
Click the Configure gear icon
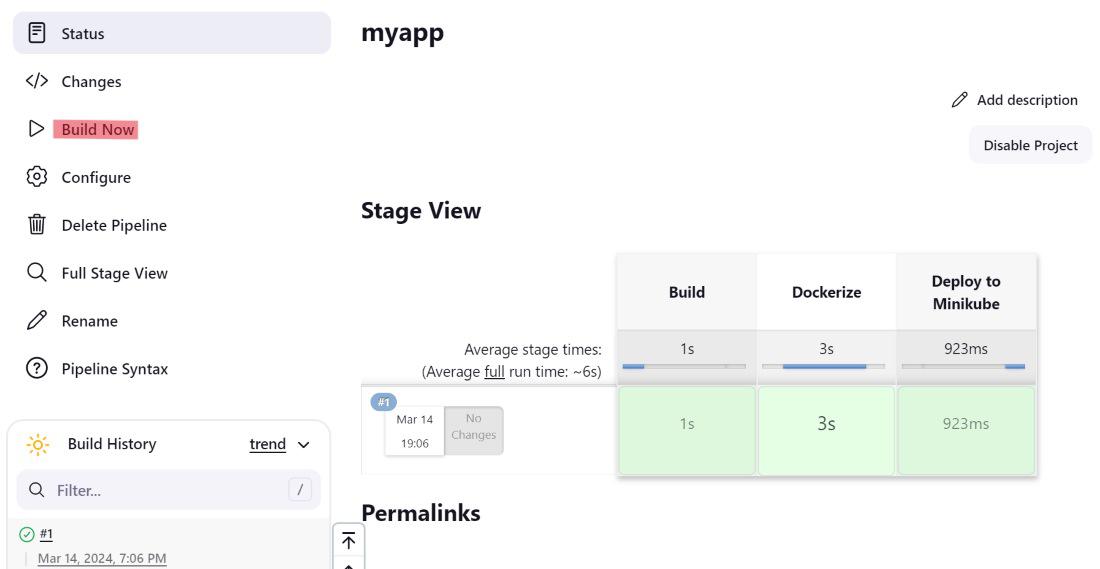37,177
